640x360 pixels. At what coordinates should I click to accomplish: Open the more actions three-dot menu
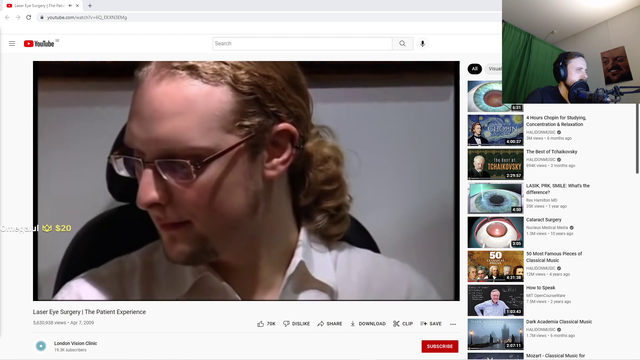[x=453, y=324]
